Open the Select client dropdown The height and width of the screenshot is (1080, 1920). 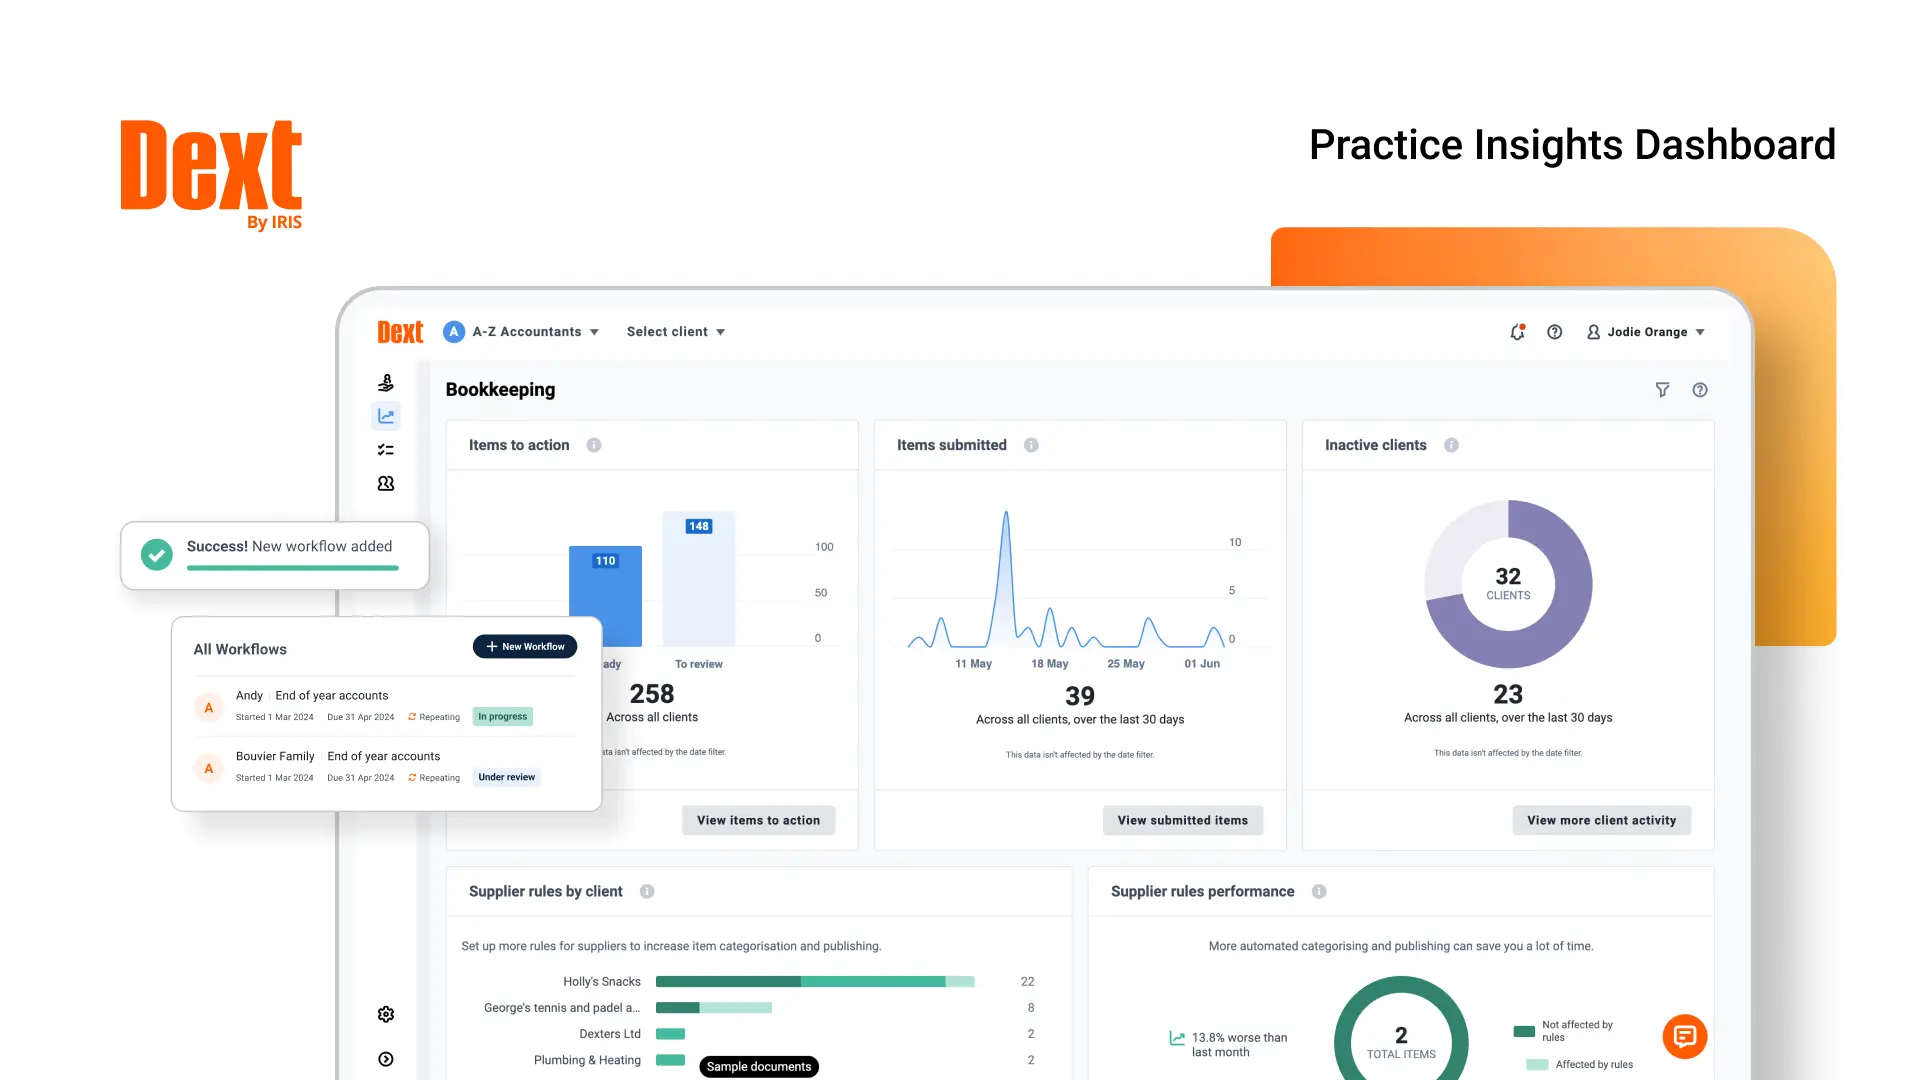pos(676,332)
